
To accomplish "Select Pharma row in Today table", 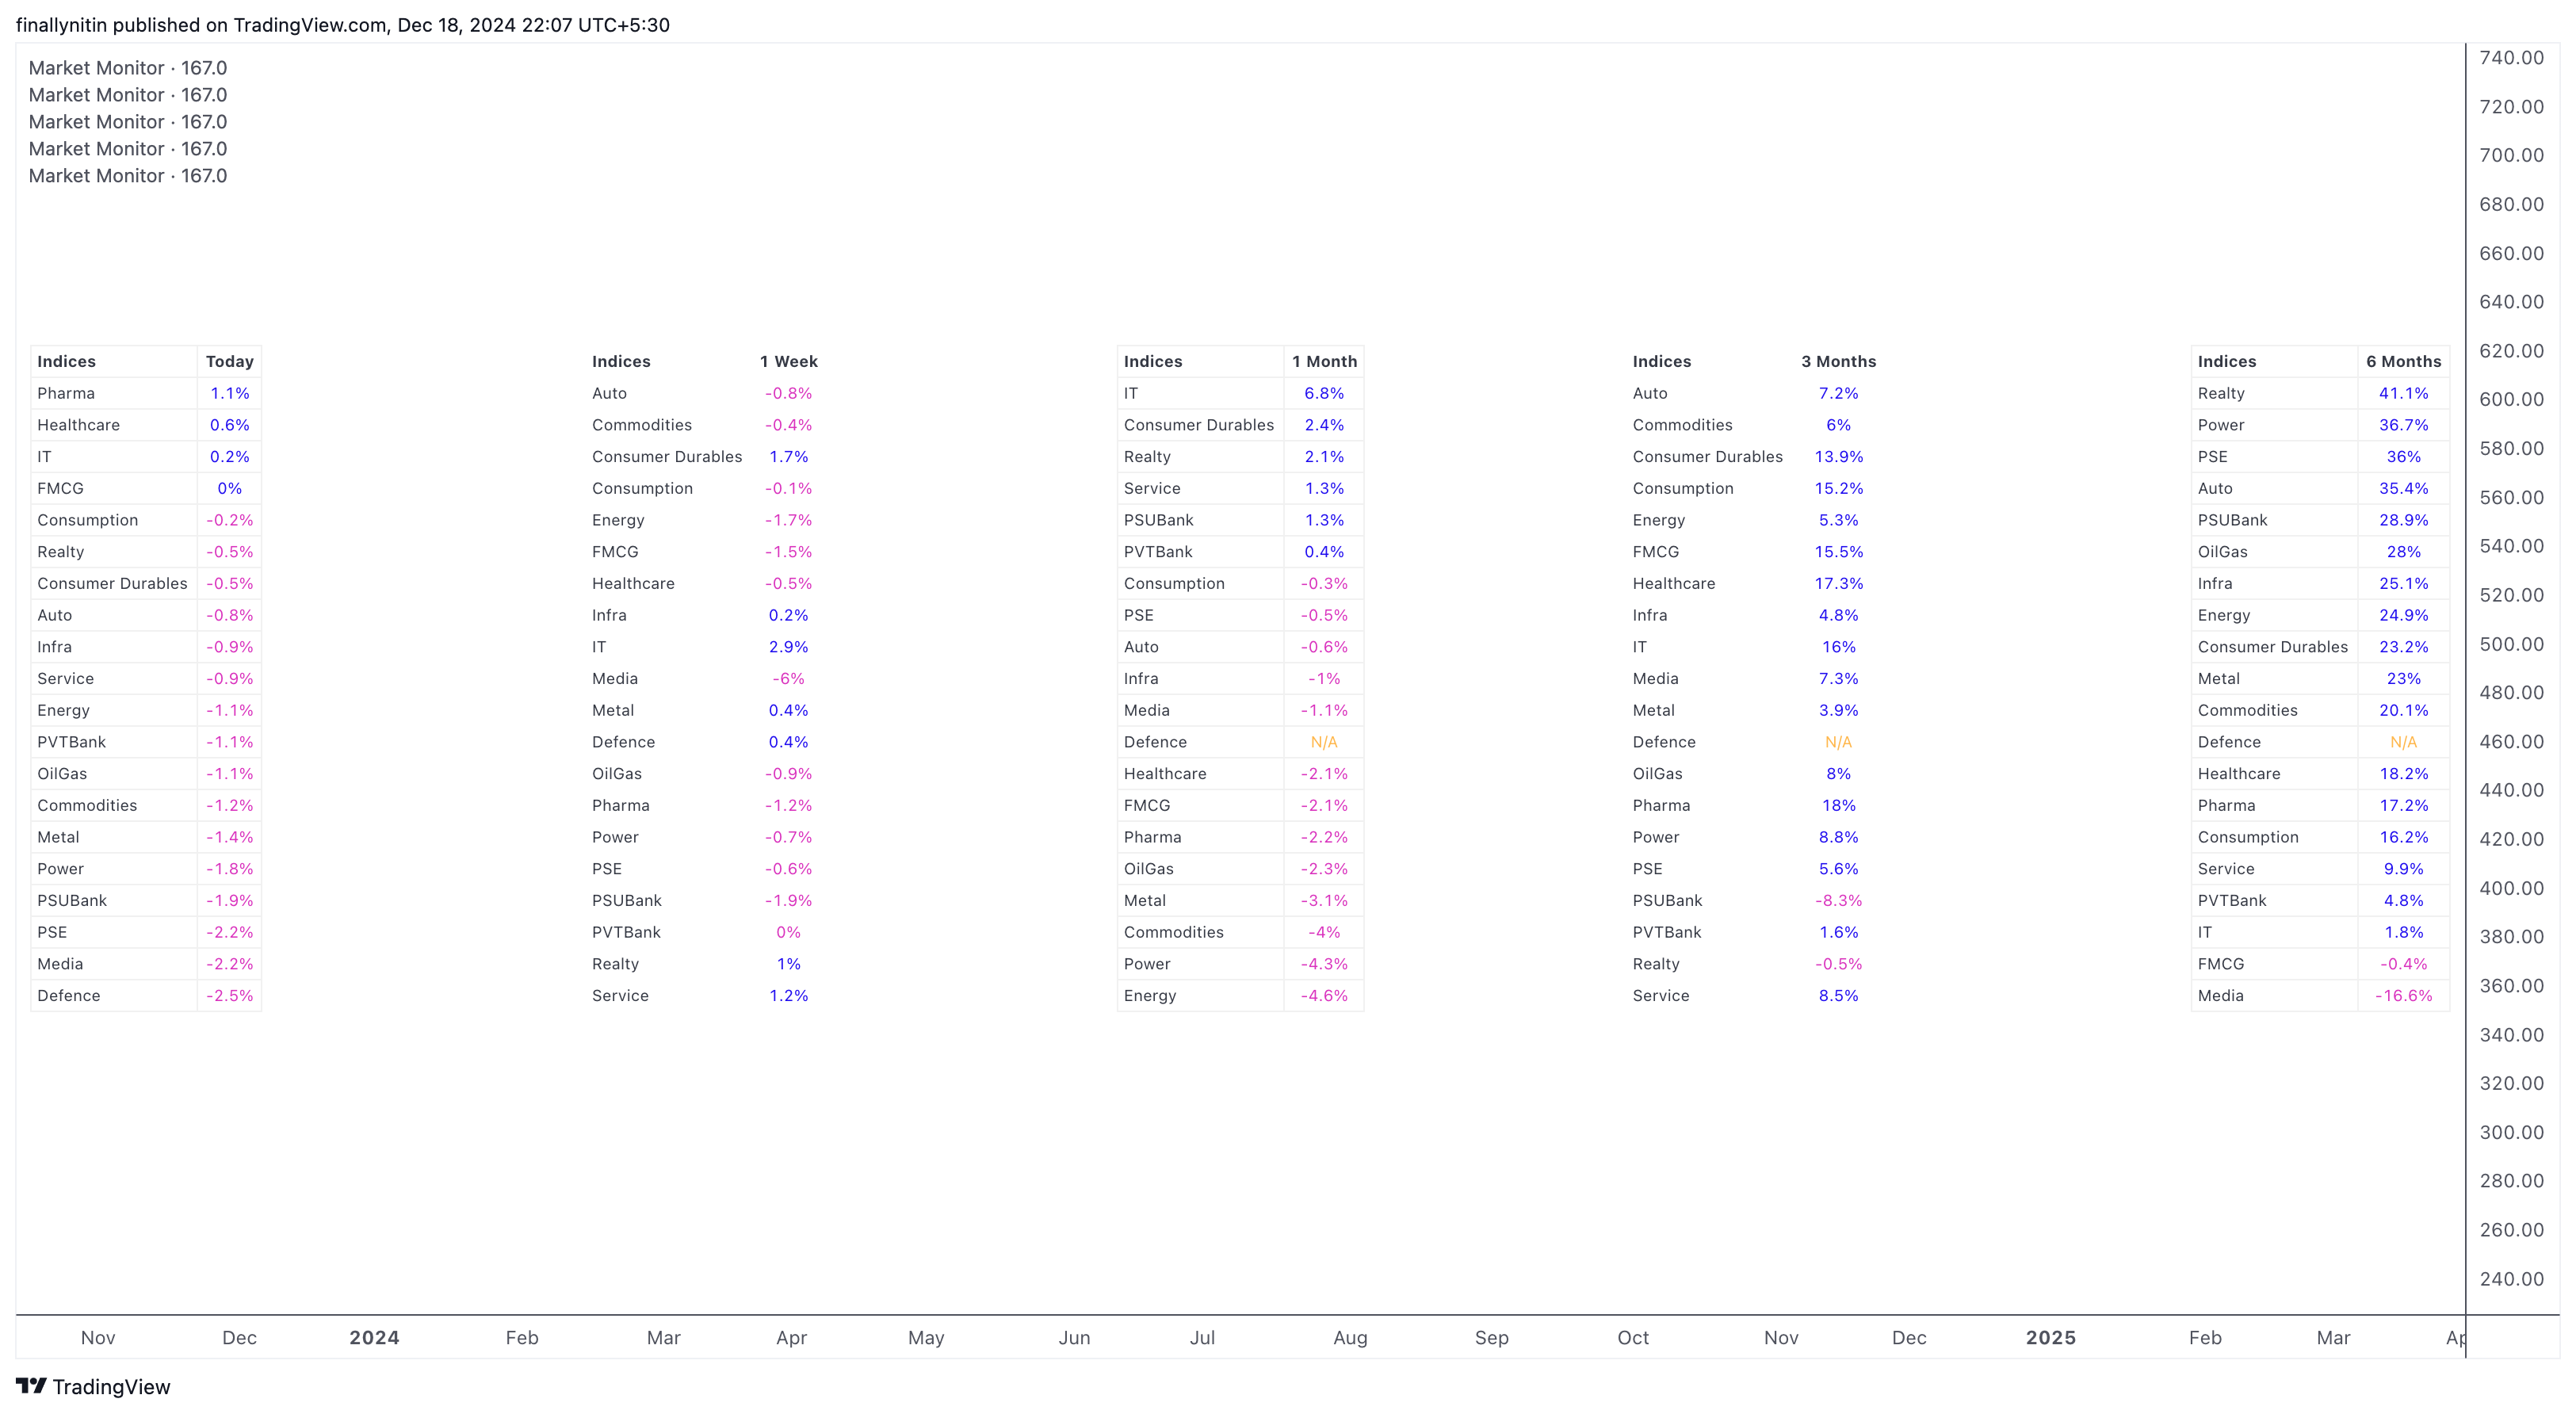I will point(146,393).
